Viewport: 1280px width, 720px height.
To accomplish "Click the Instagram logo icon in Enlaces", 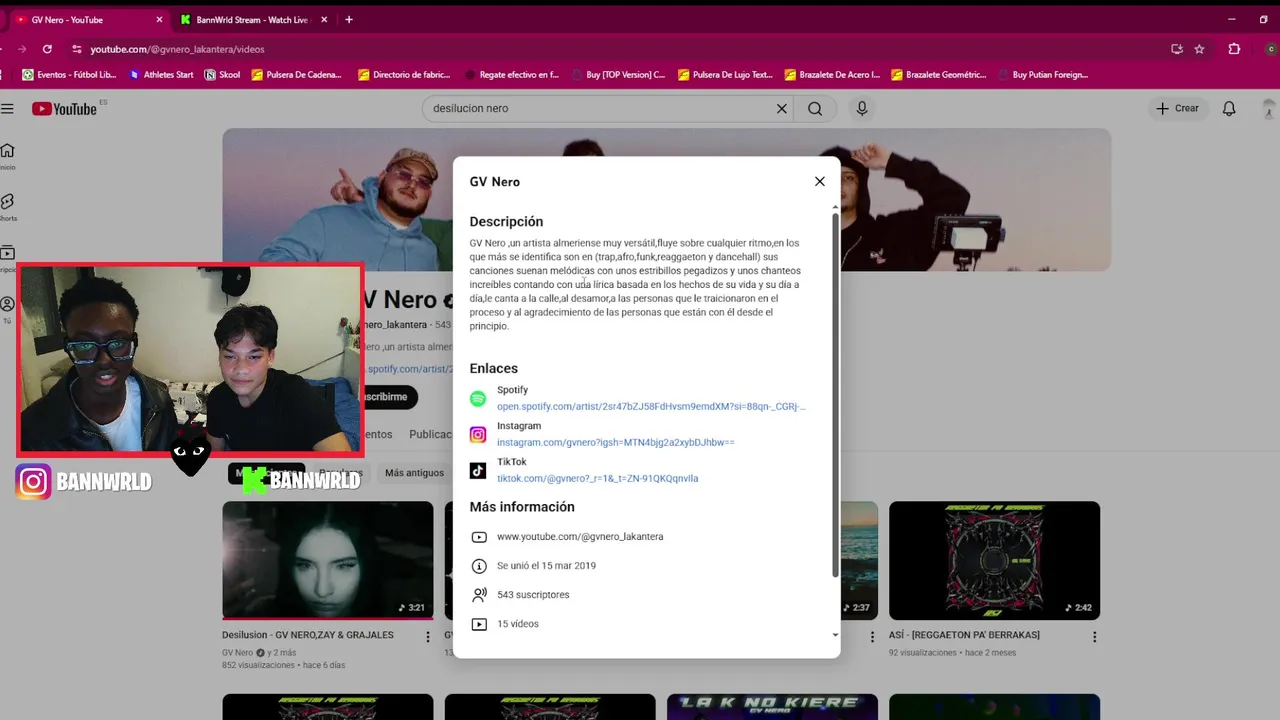I will pyautogui.click(x=478, y=435).
